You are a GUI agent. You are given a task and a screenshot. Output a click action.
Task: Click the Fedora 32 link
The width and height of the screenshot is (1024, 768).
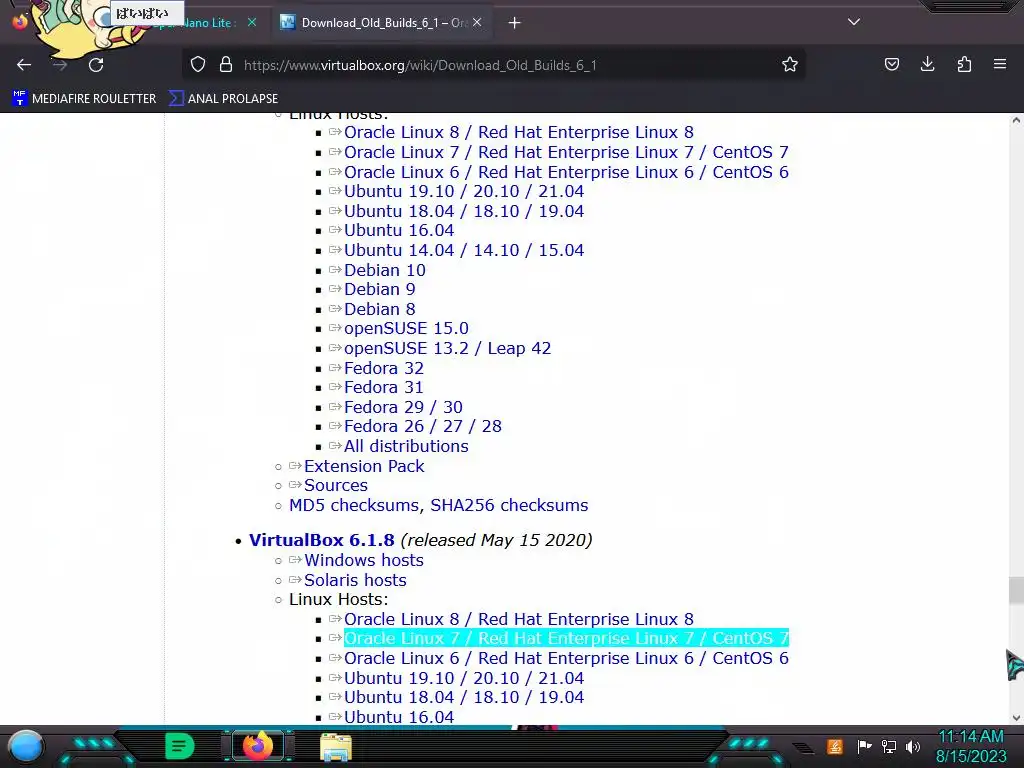384,368
